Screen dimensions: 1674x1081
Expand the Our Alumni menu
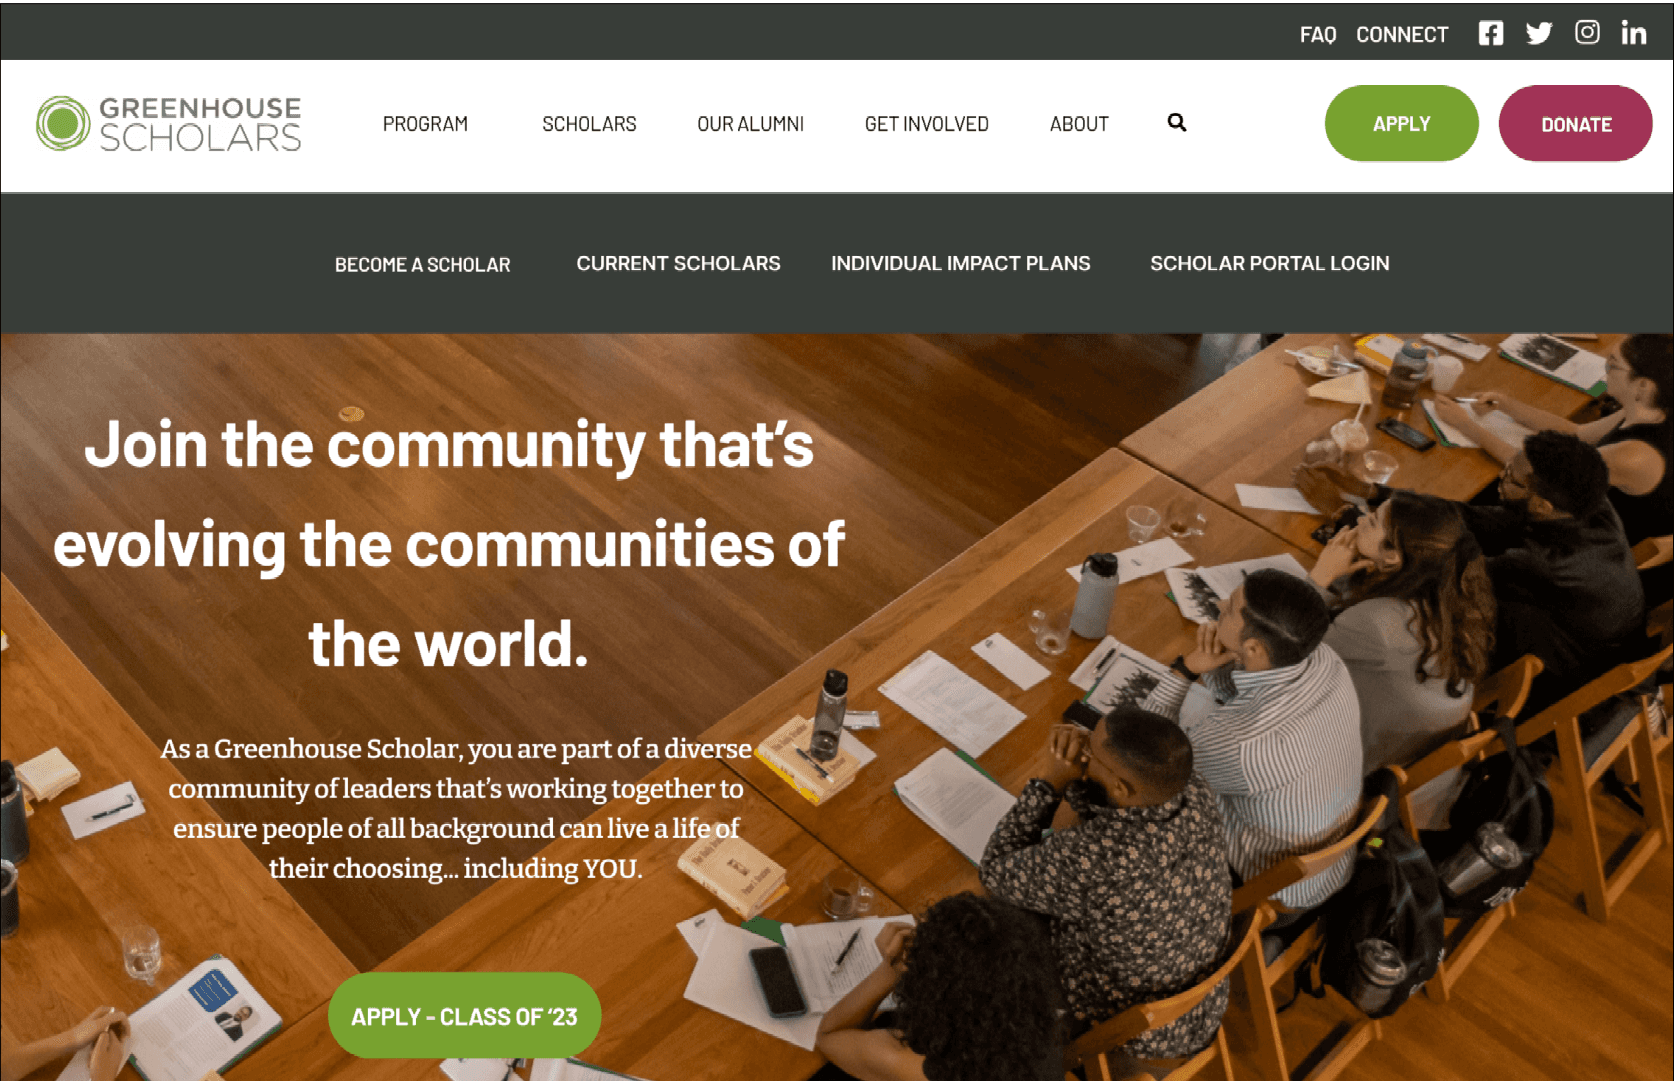(x=750, y=124)
